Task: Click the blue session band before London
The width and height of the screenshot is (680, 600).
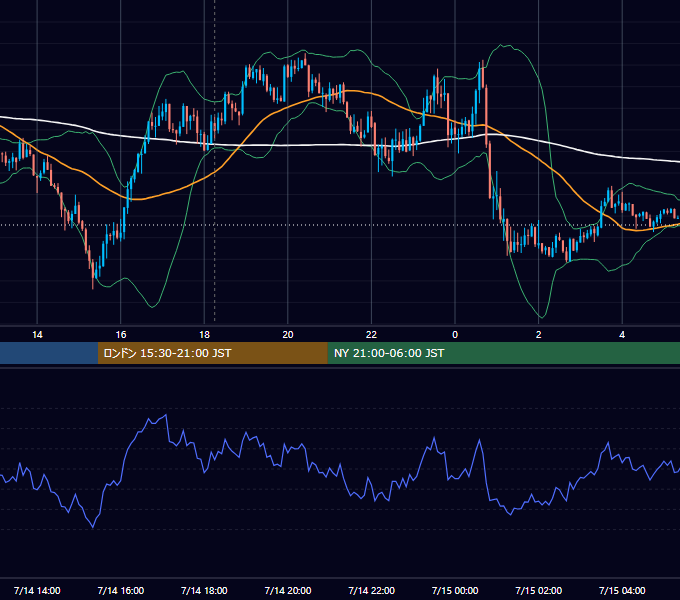Action: point(49,353)
